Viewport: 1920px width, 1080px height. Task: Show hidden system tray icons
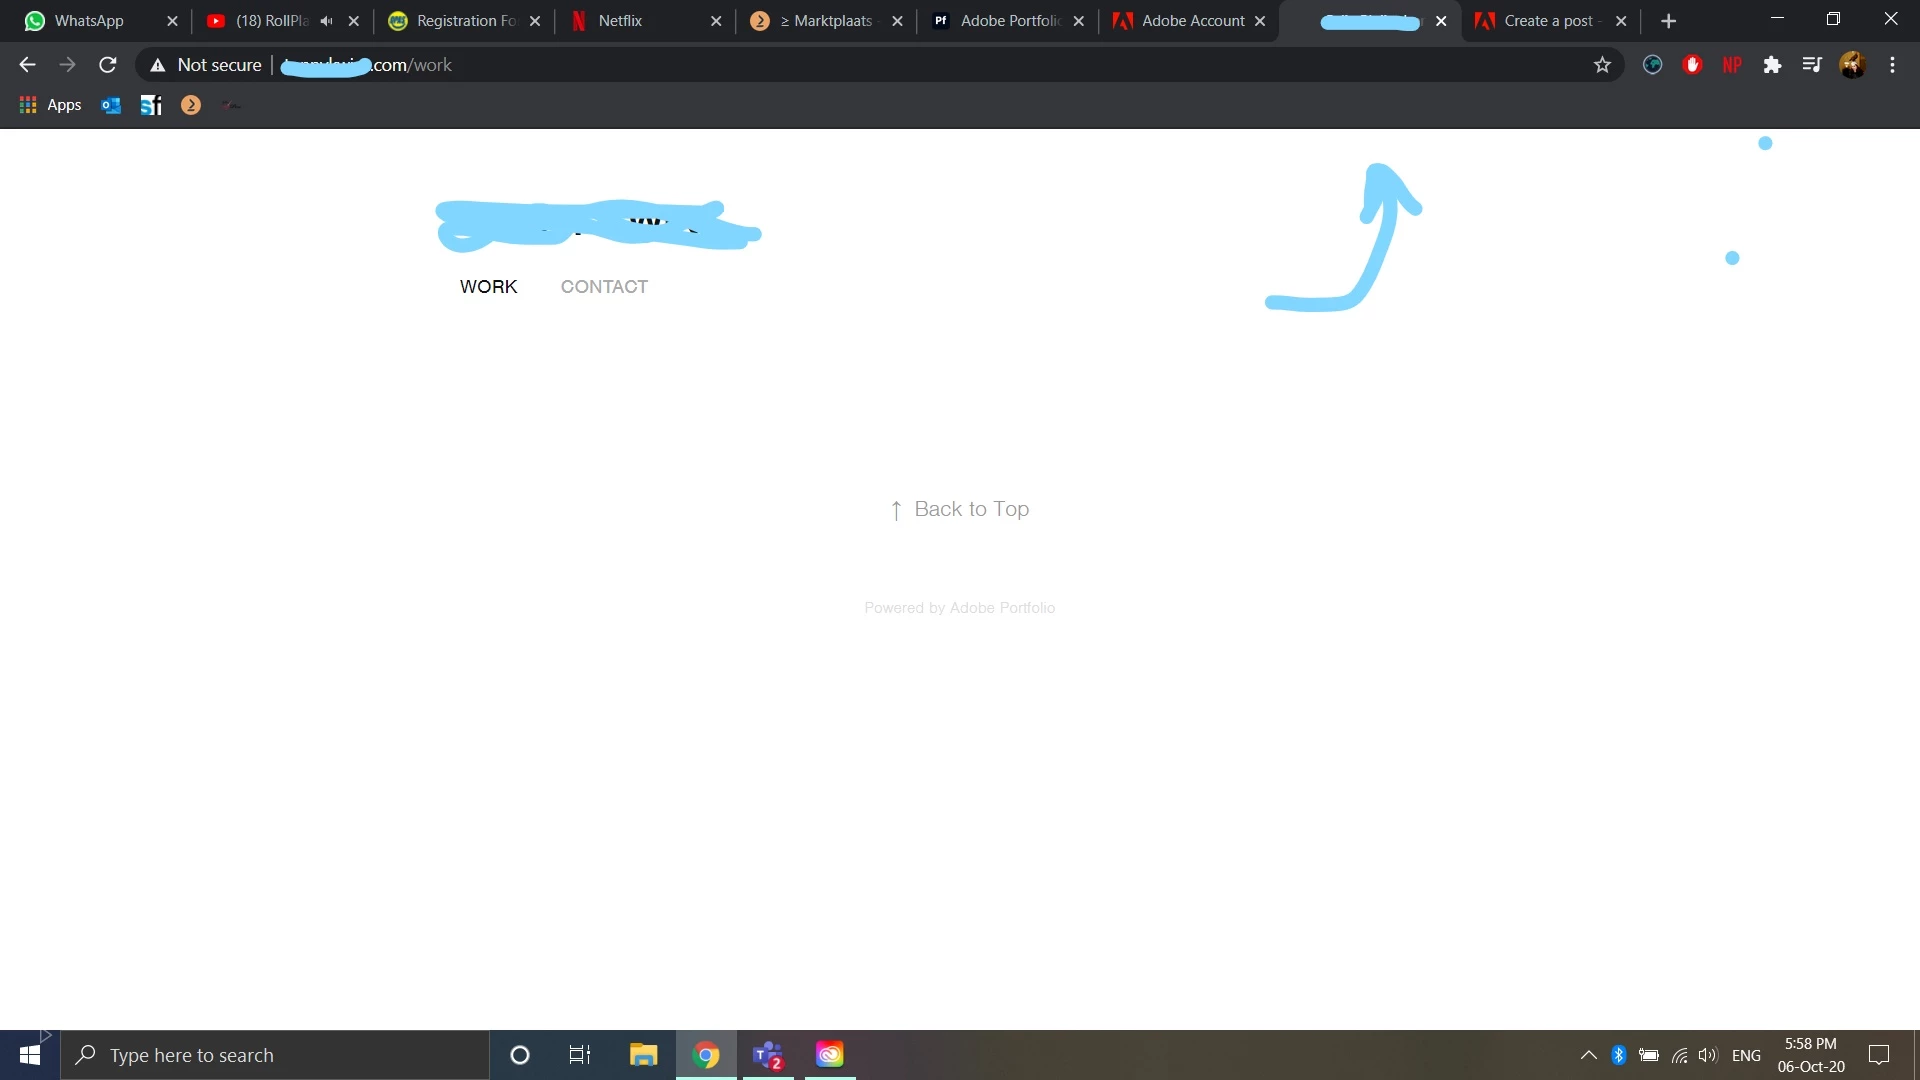1588,1055
